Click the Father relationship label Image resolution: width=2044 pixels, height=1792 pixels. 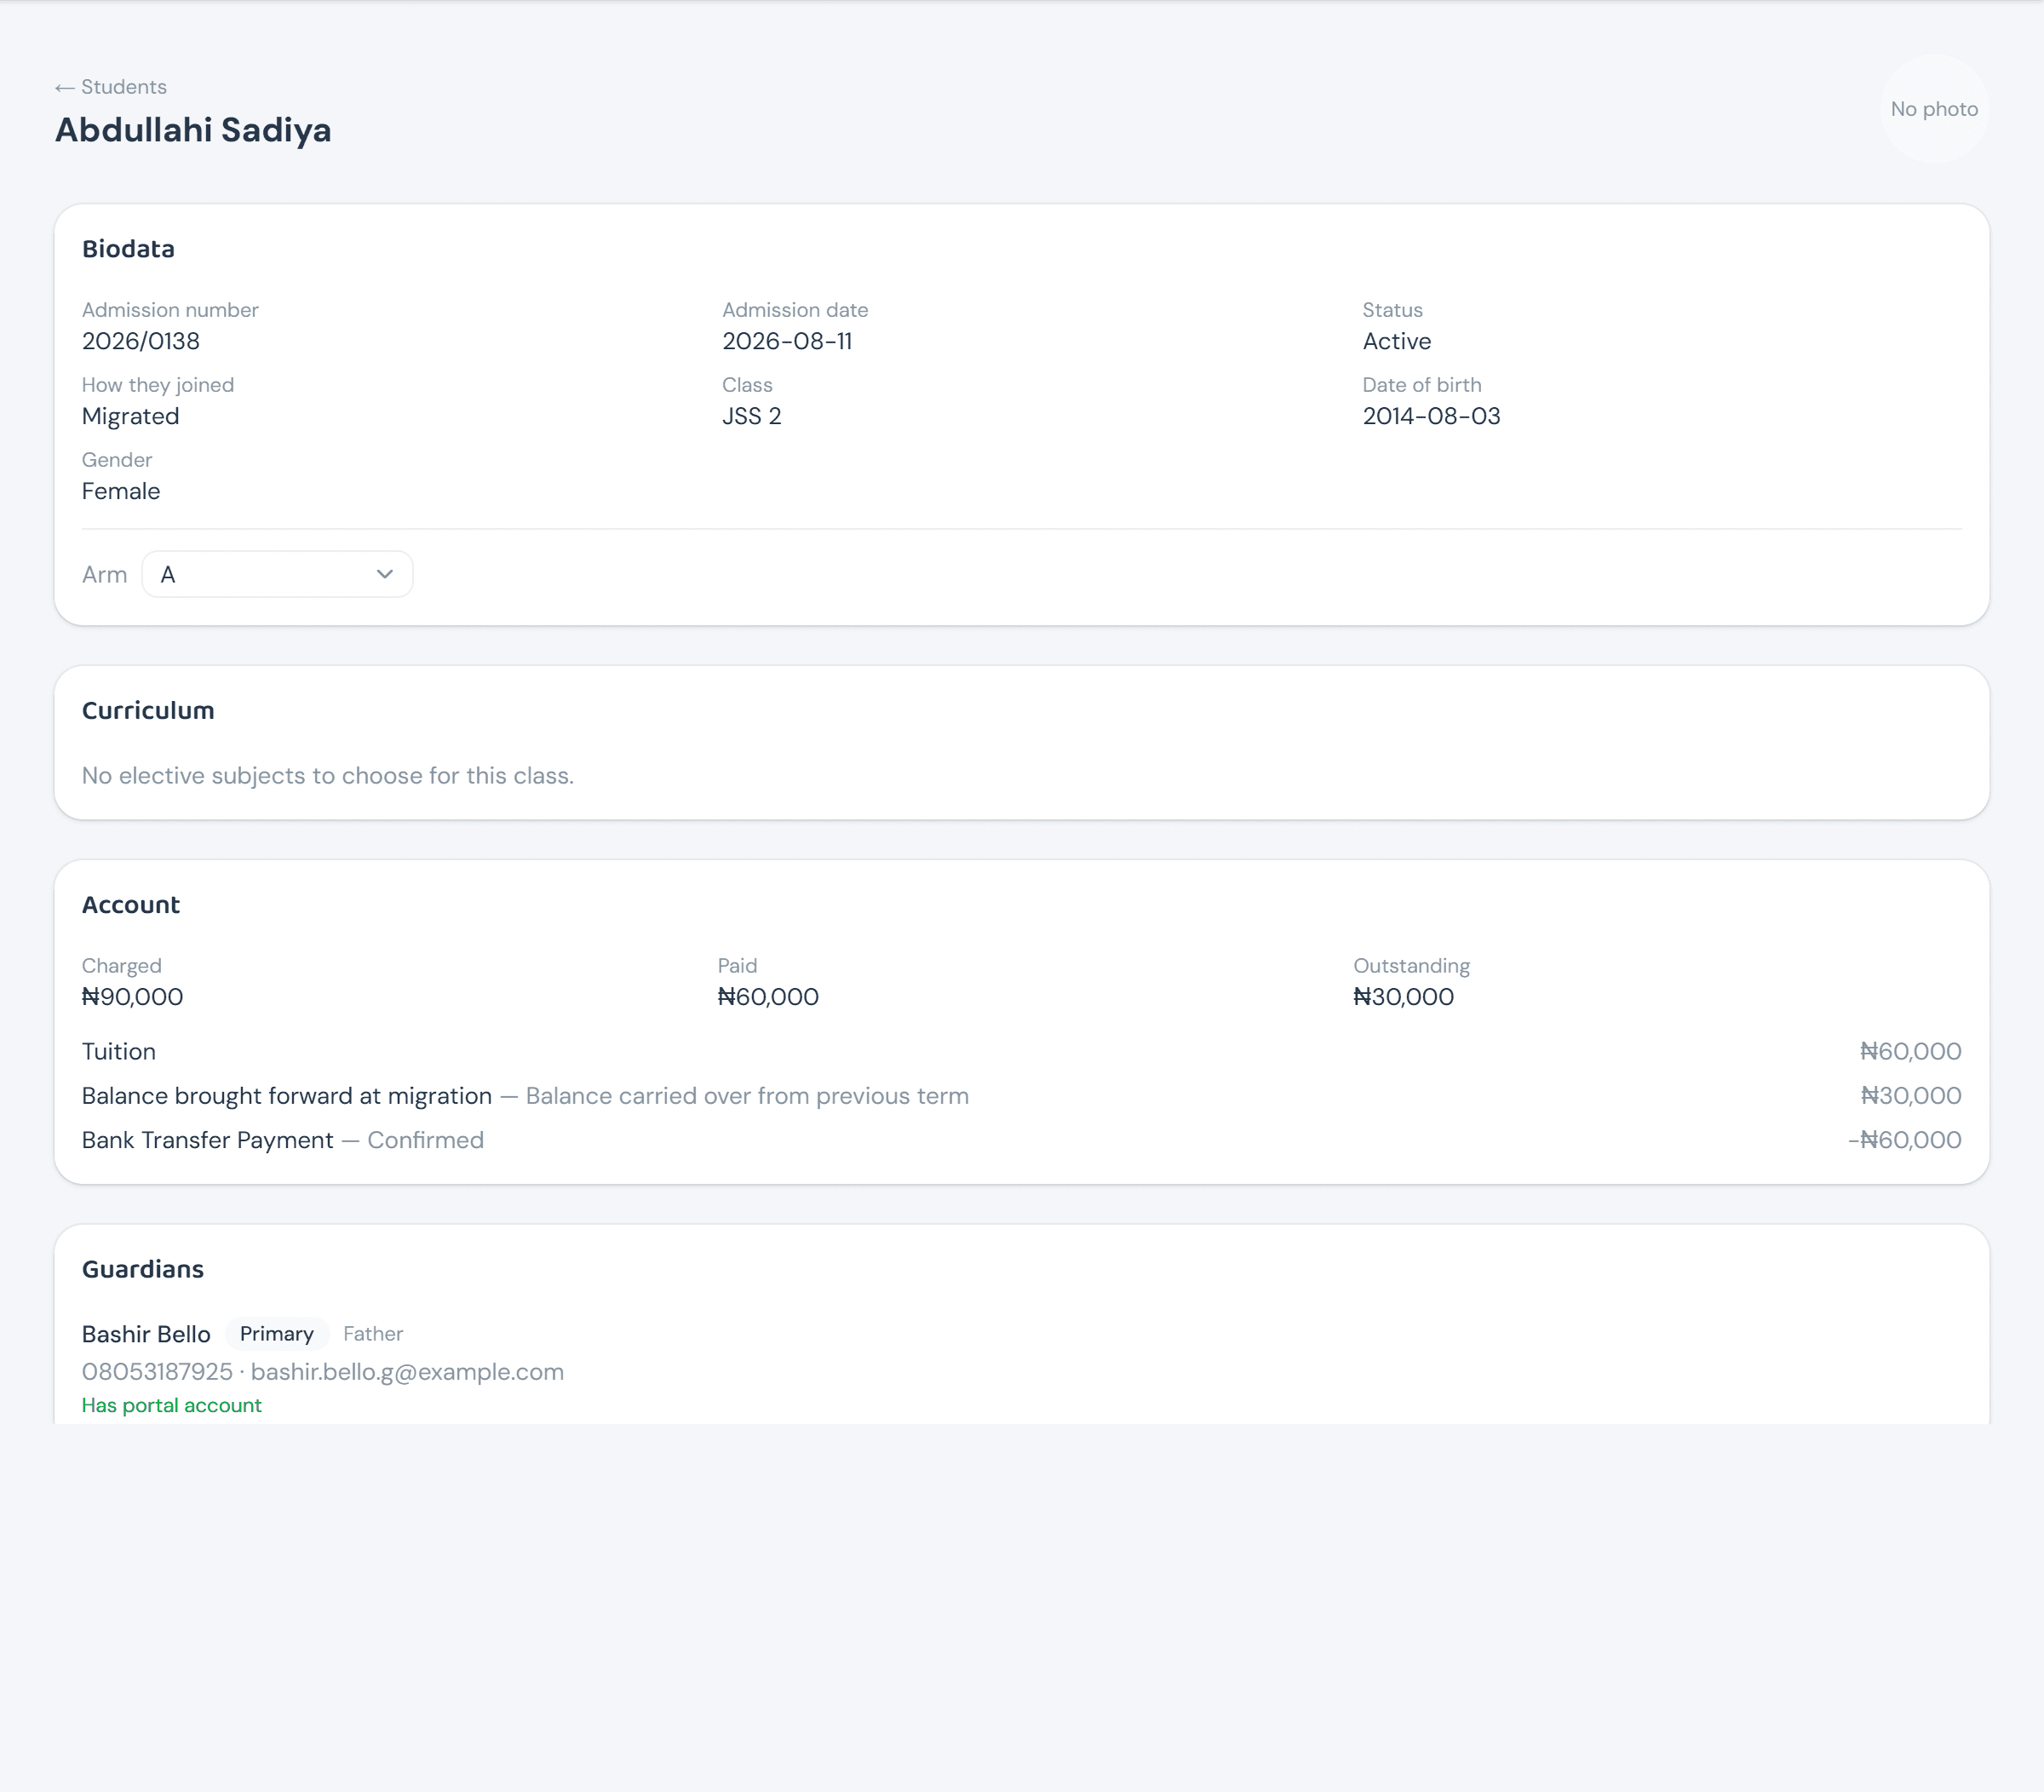pyautogui.click(x=373, y=1334)
